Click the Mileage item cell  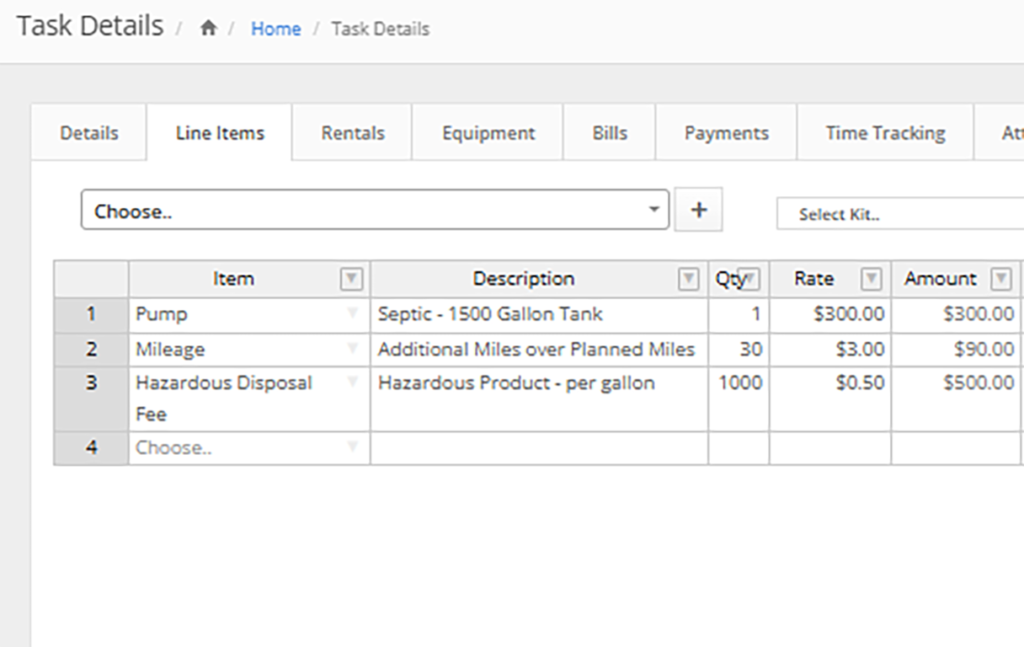coord(249,349)
